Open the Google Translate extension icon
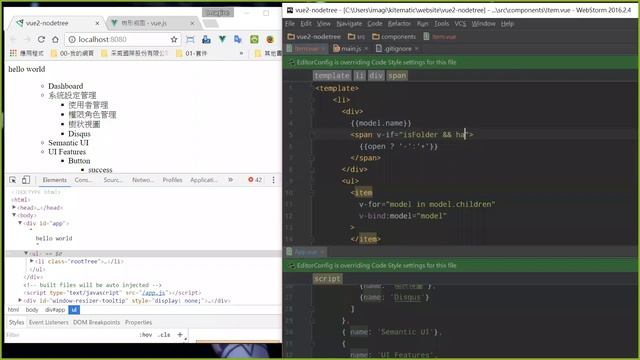Image resolution: width=640 pixels, height=360 pixels. [x=238, y=39]
